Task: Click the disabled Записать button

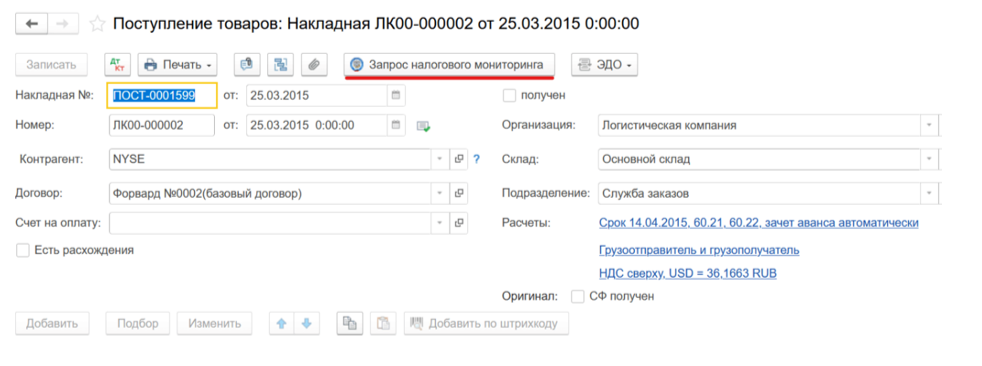Action: click(51, 64)
